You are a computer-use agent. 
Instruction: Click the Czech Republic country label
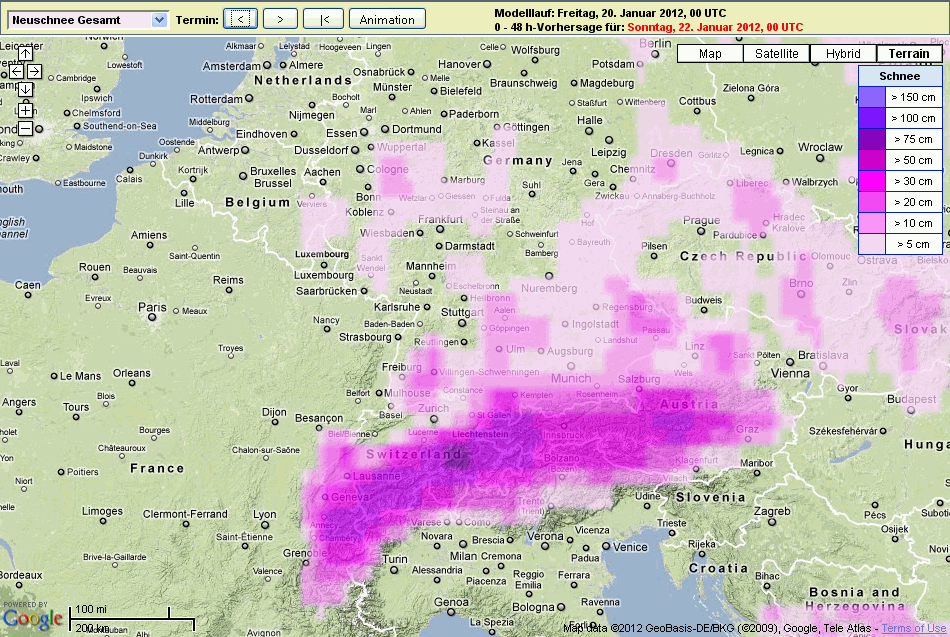pos(743,256)
